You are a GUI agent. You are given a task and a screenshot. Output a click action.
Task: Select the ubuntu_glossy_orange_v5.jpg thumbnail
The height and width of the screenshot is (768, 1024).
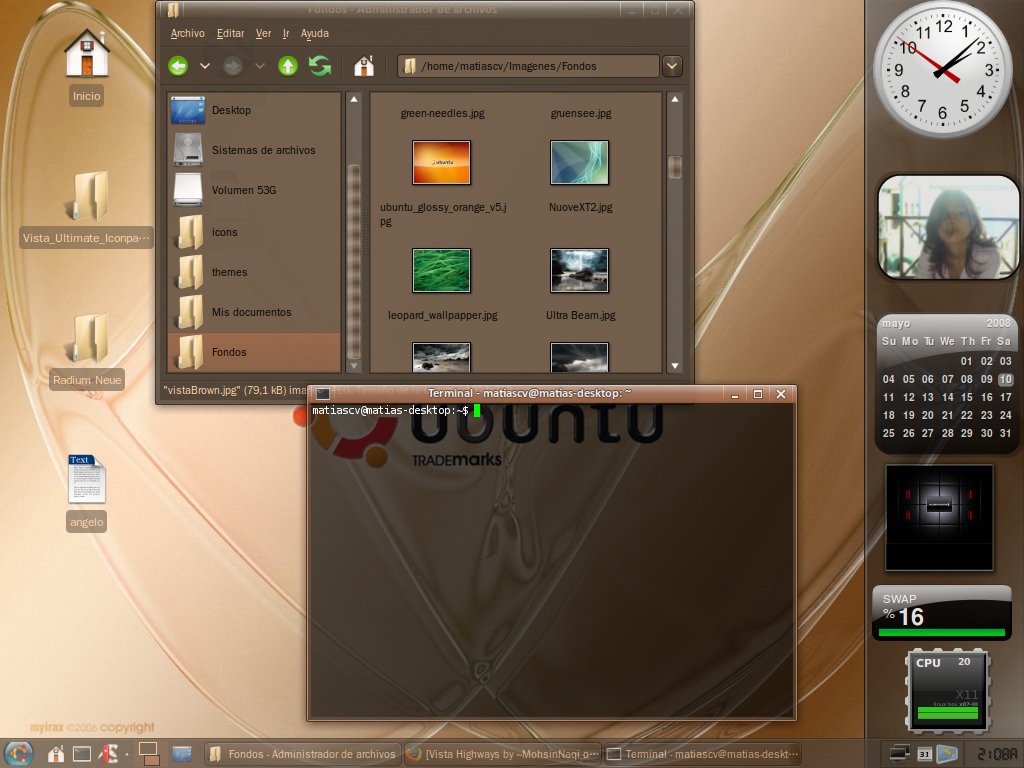pos(441,163)
